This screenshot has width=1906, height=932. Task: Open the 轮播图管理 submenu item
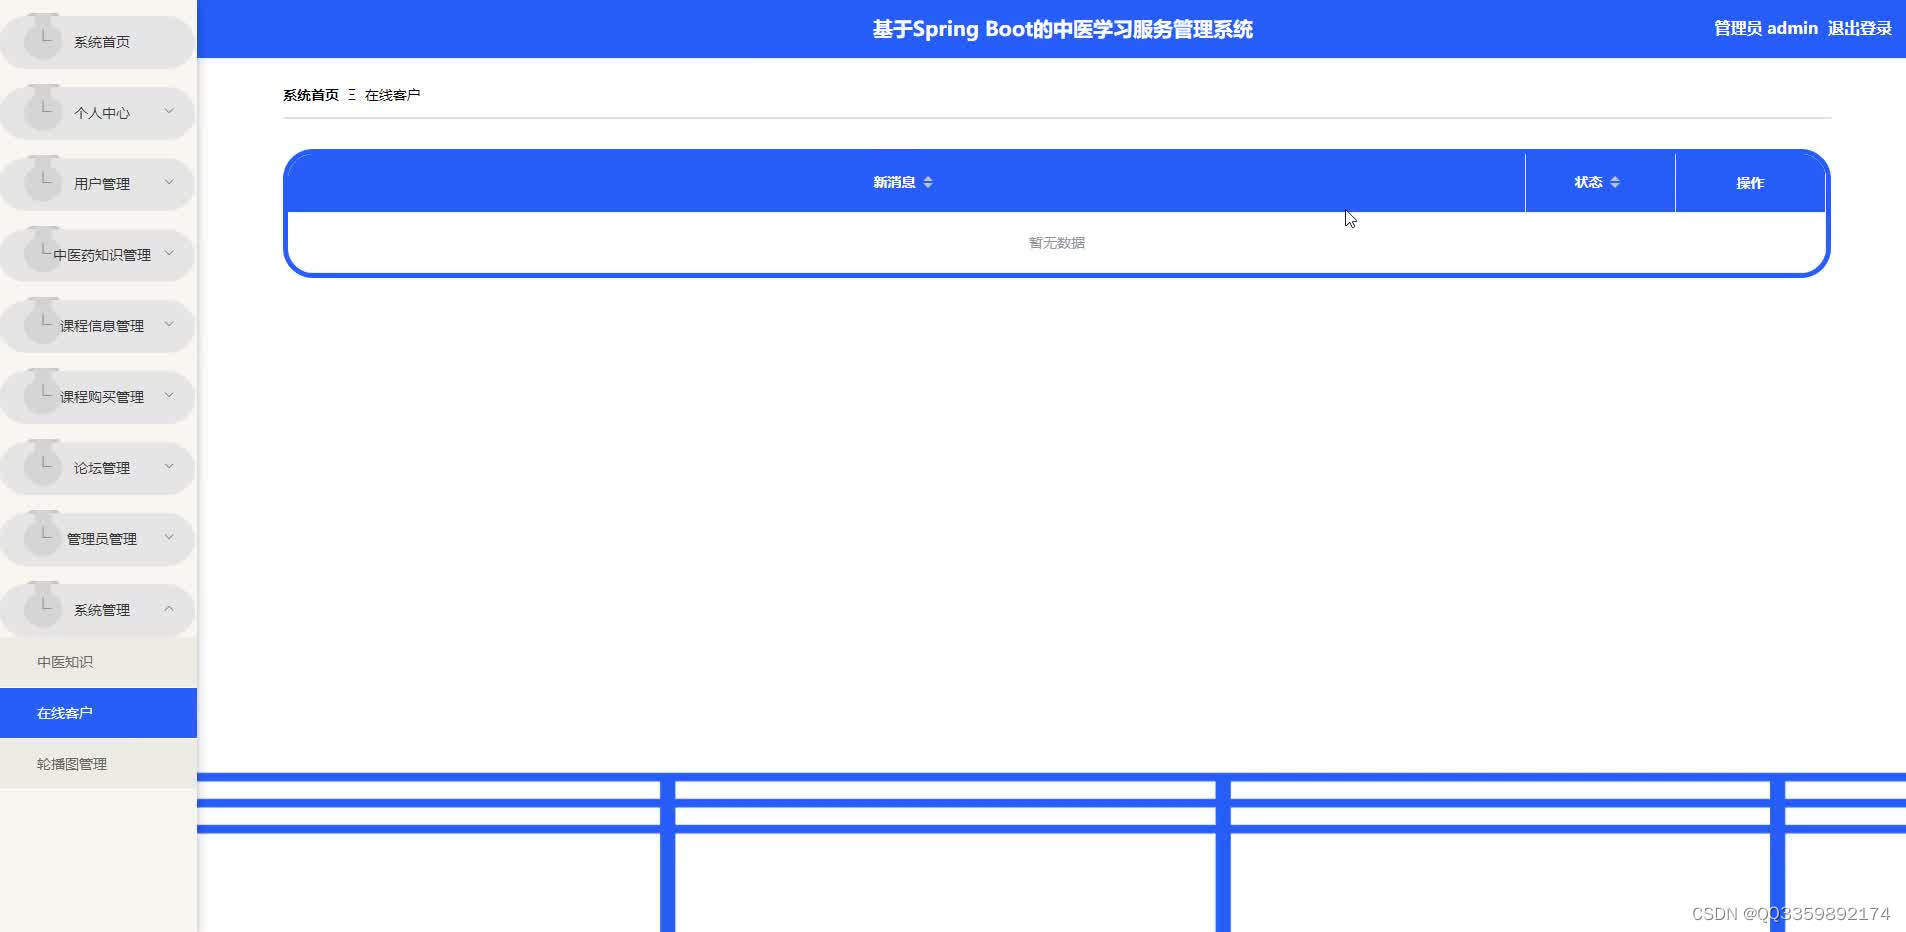click(x=98, y=764)
